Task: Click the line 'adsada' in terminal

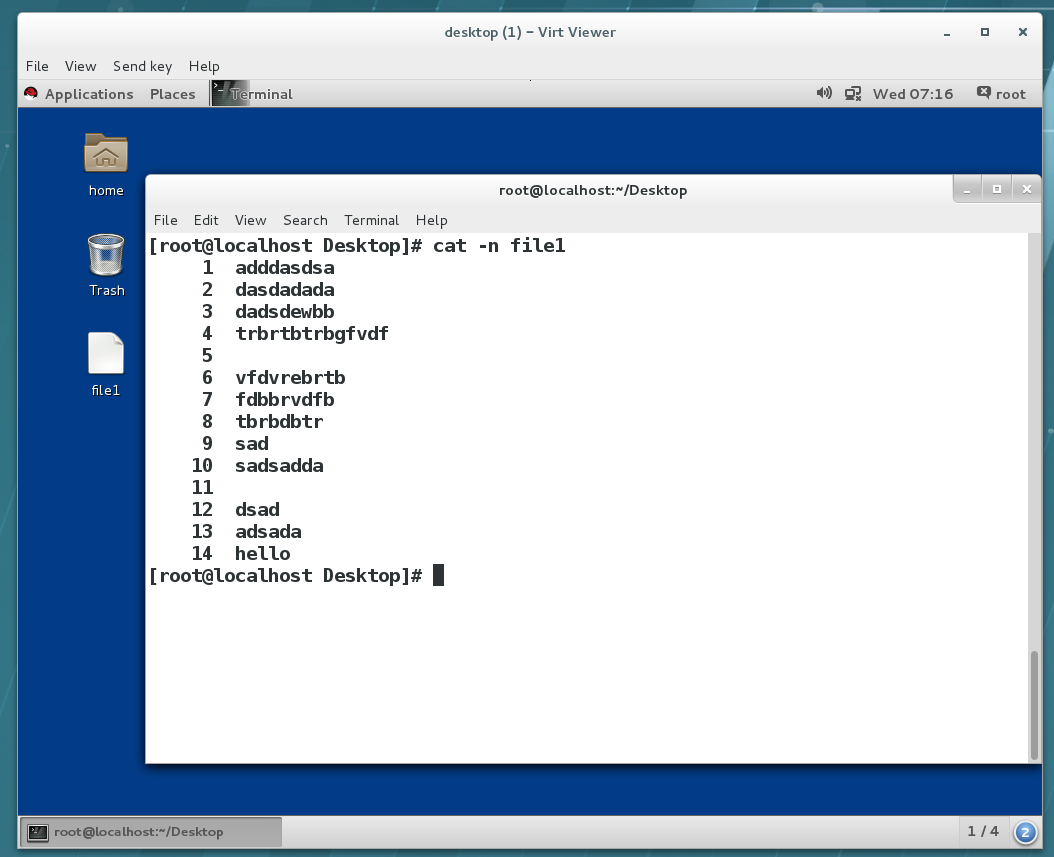Action: (x=268, y=532)
